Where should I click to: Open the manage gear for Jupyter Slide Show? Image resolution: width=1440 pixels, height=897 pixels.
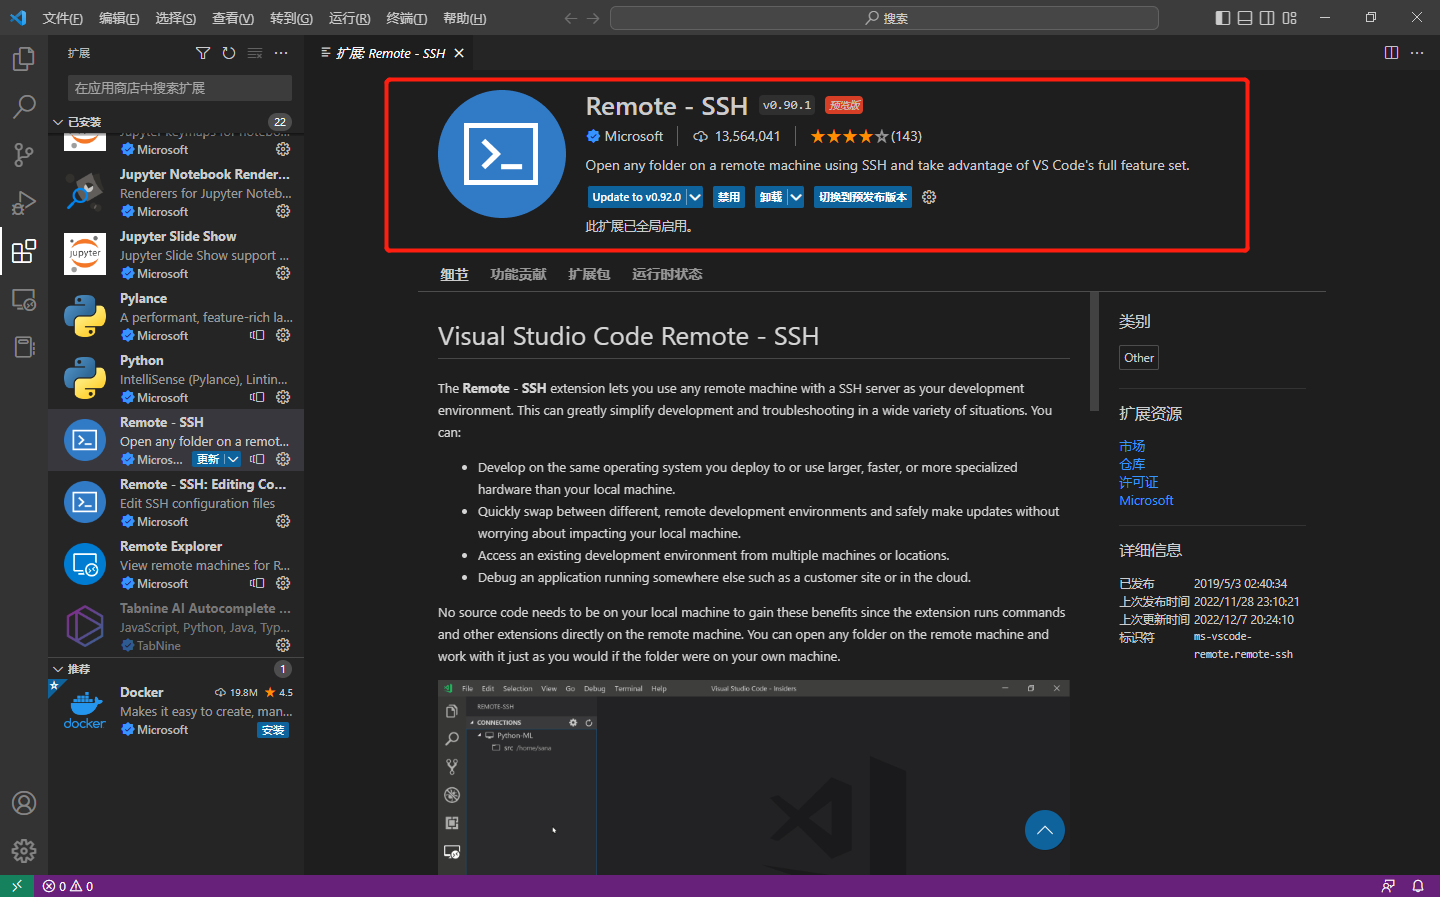pyautogui.click(x=283, y=273)
